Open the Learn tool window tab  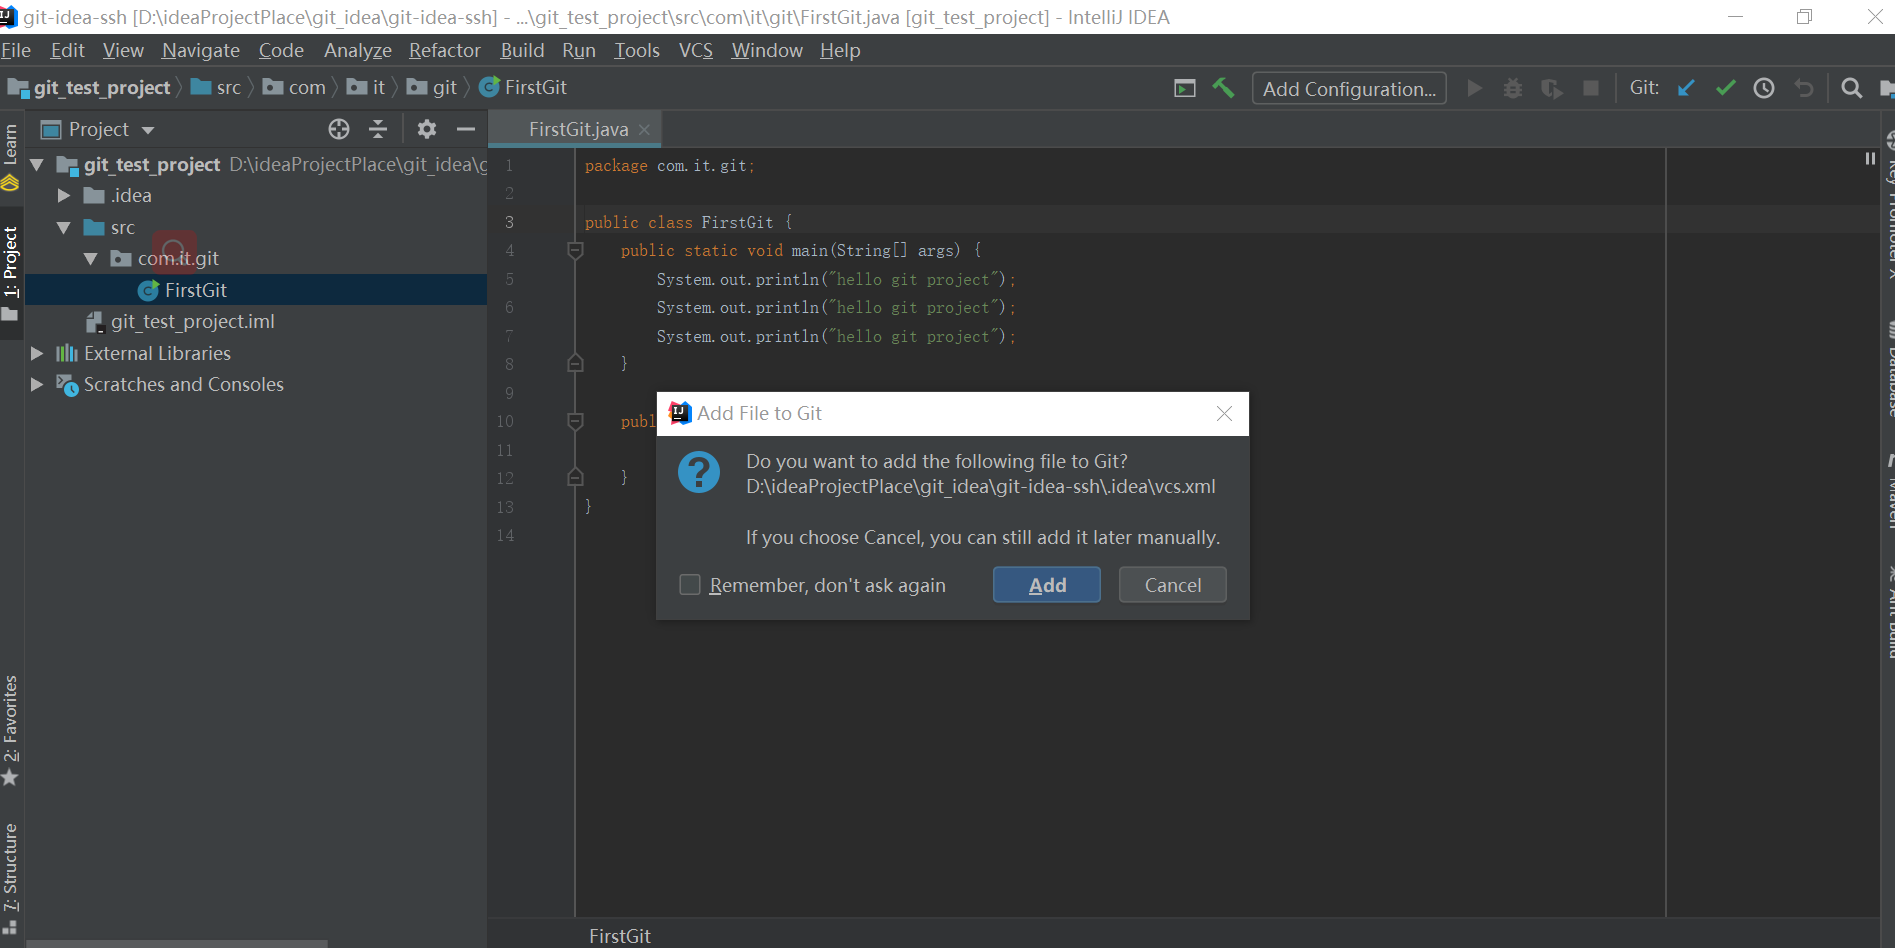pyautogui.click(x=10, y=156)
